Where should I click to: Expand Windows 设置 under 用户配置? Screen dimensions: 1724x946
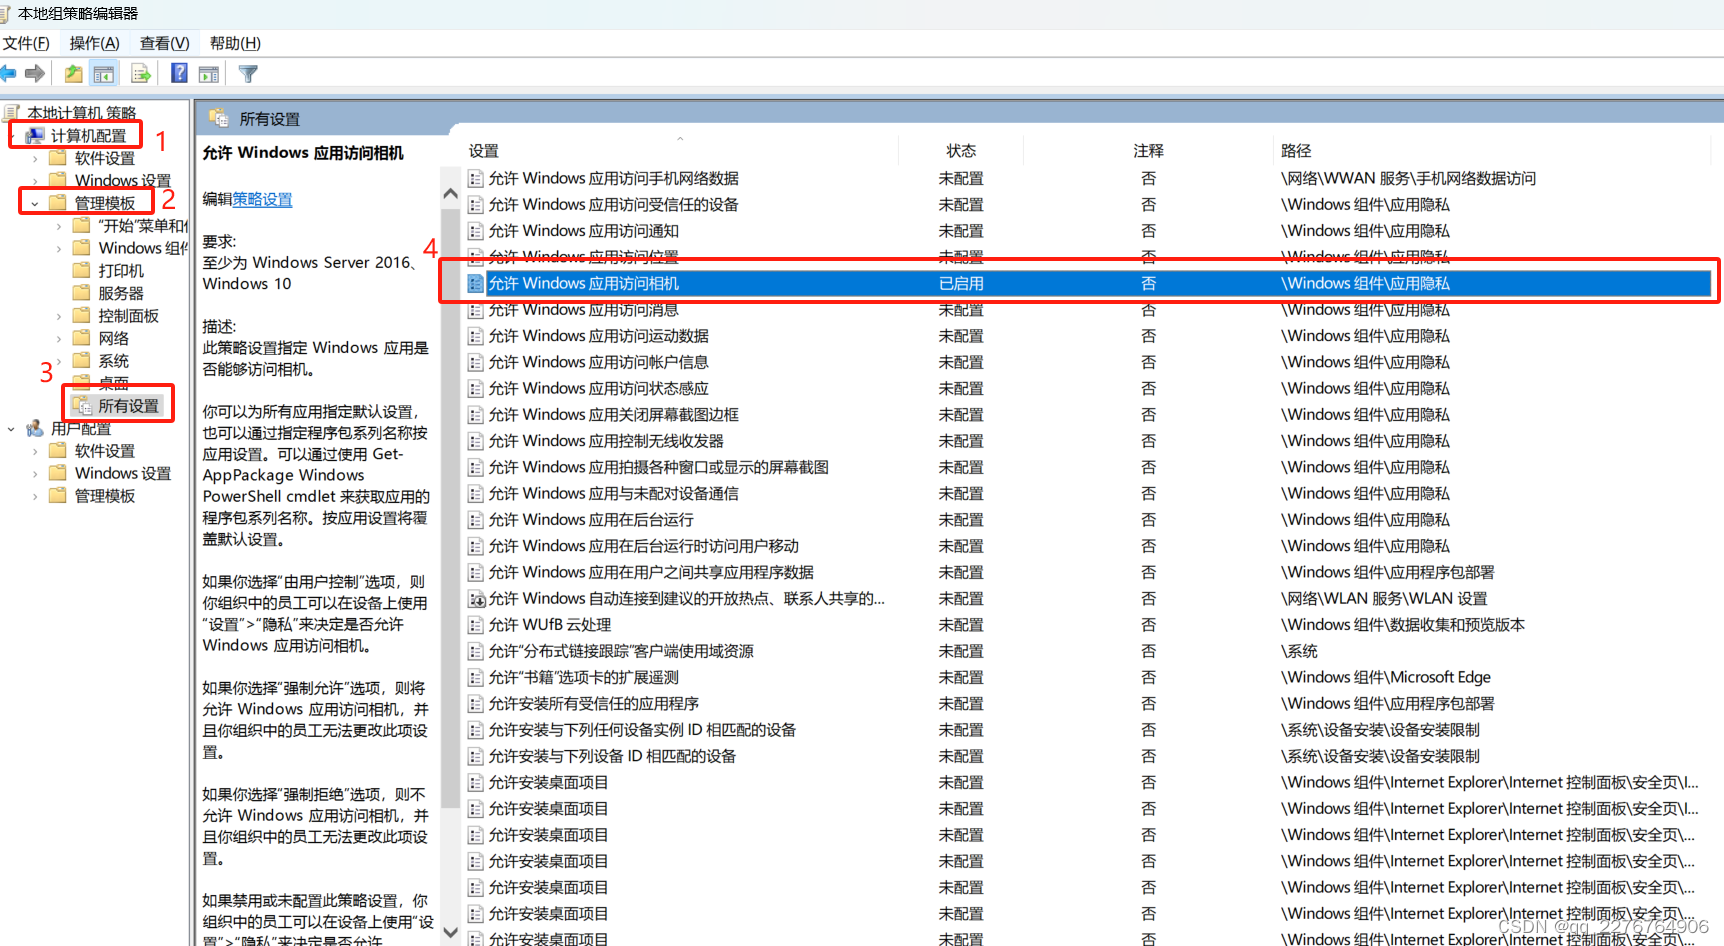[x=35, y=473]
